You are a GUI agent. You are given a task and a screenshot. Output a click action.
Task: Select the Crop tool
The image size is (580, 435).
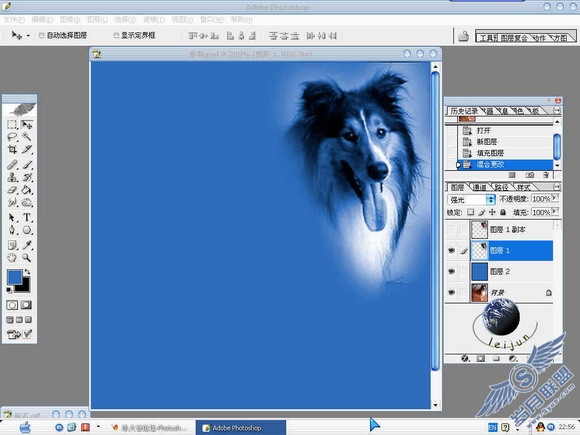pos(12,150)
